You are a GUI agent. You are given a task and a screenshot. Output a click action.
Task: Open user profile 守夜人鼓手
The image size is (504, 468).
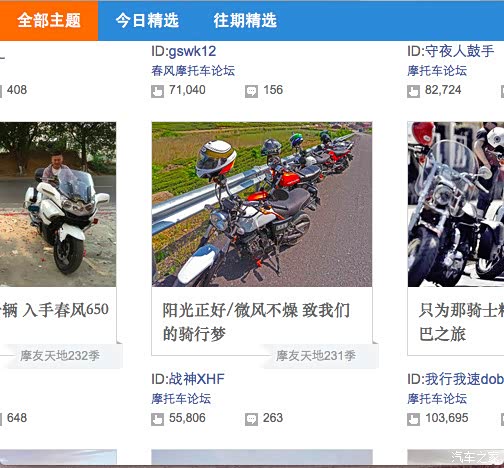click(459, 51)
